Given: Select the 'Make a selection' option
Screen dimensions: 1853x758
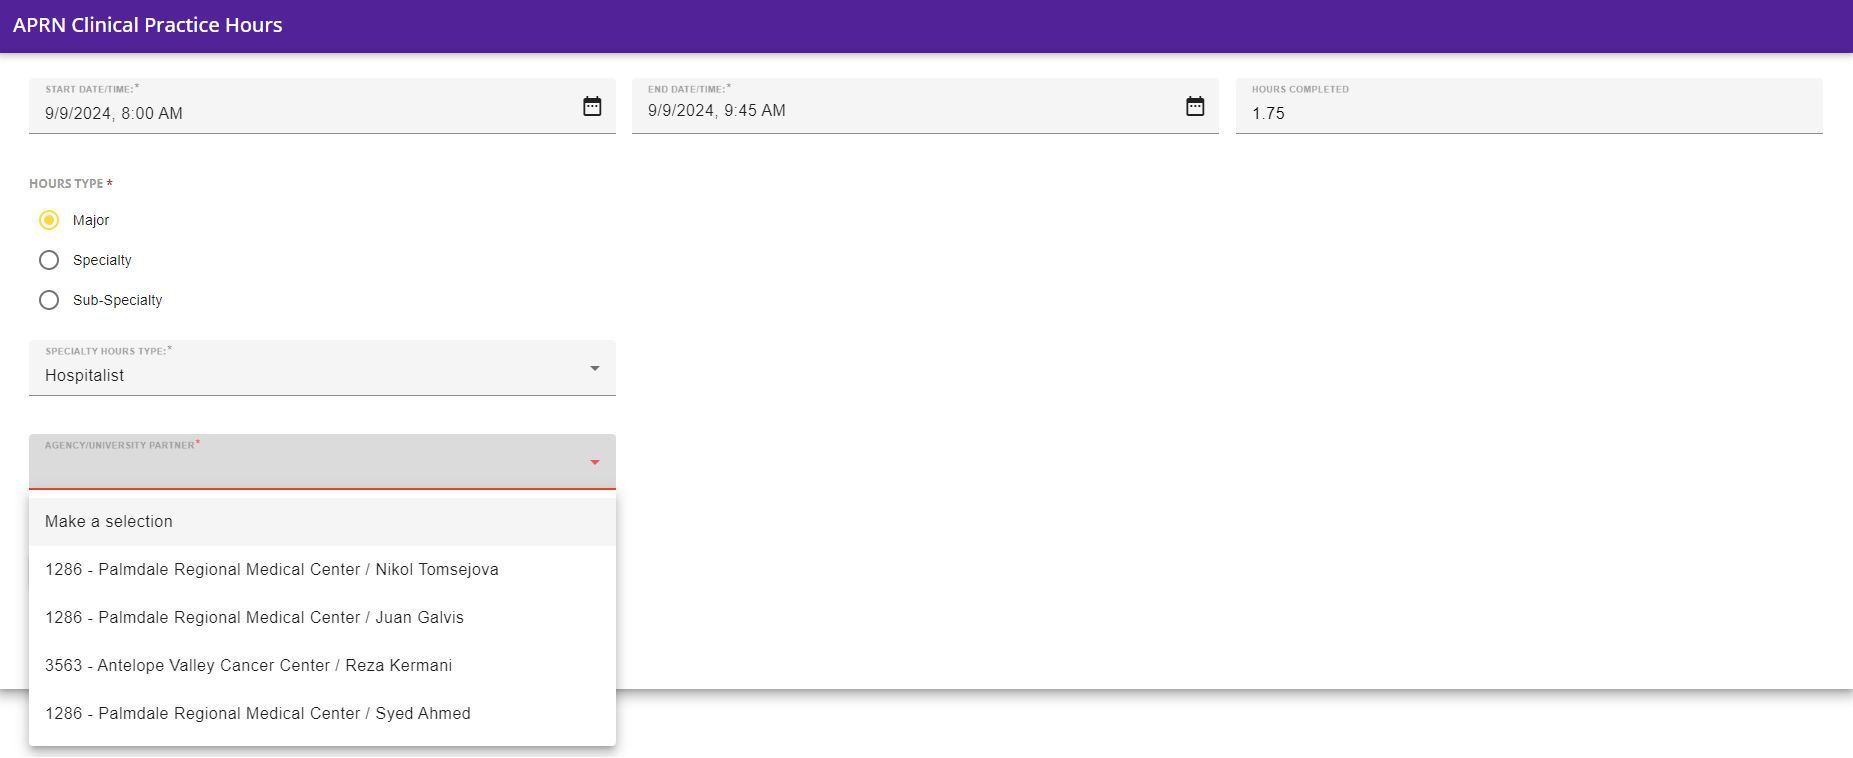Looking at the screenshot, I should (x=322, y=522).
